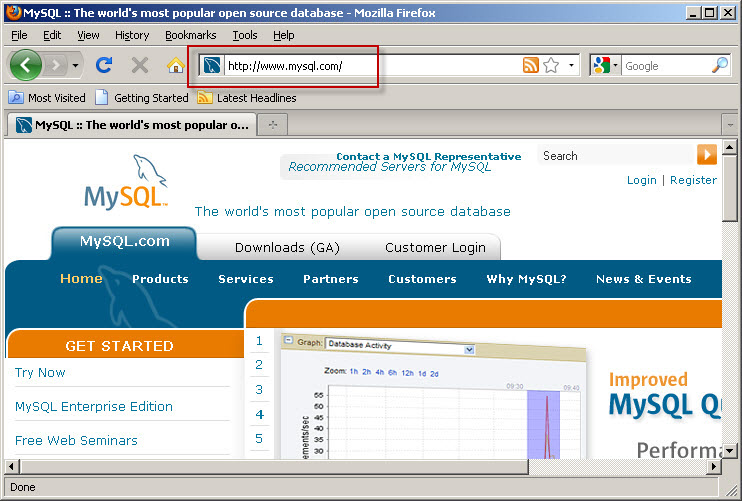Click Recommended Servers for MySQL link
The width and height of the screenshot is (742, 501).
(x=389, y=167)
